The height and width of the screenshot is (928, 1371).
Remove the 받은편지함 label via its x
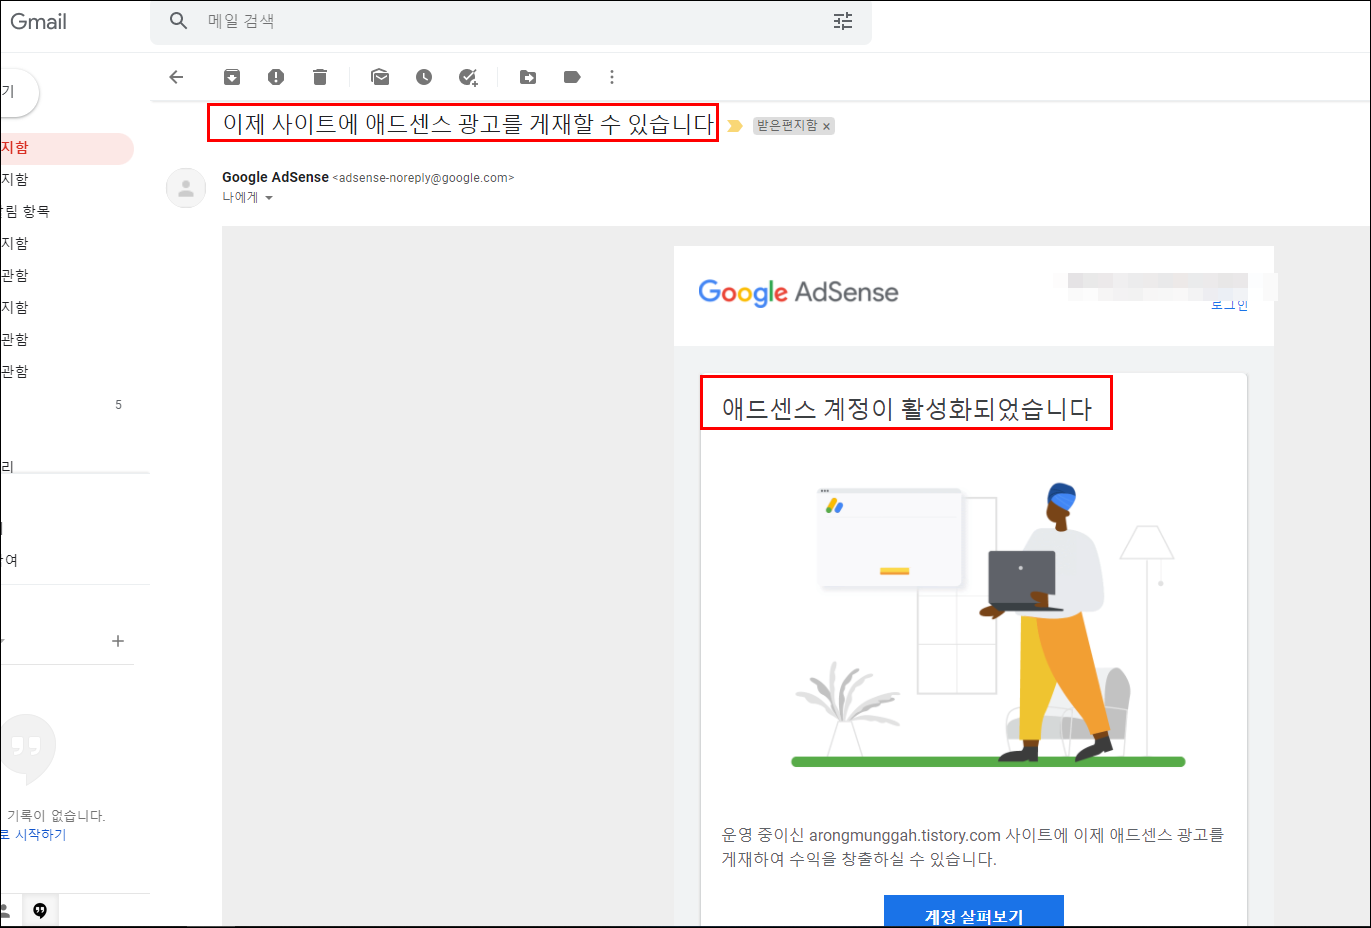(827, 126)
